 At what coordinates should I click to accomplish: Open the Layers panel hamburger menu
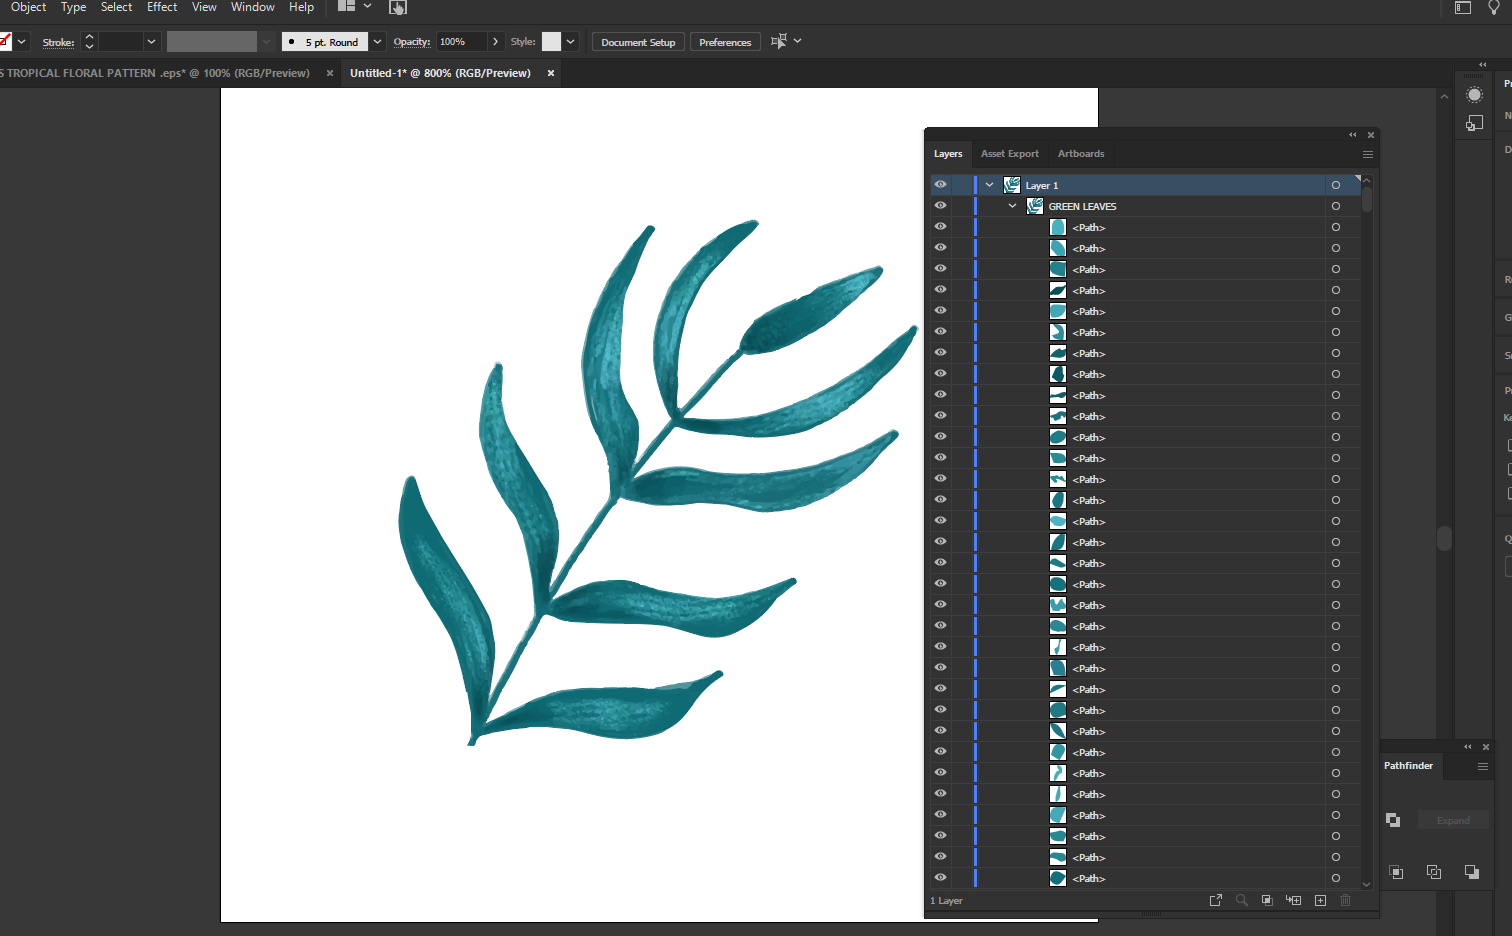[x=1368, y=154]
